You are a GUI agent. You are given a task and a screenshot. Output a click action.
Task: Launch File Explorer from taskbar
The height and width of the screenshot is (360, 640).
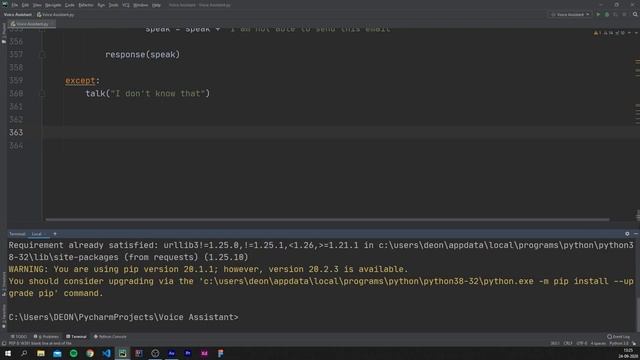click(x=41, y=353)
